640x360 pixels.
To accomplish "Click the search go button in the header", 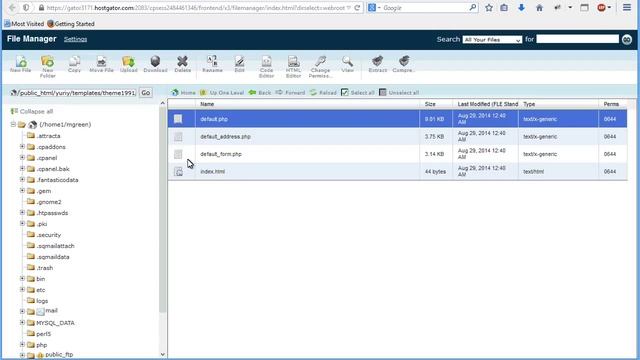I will pyautogui.click(x=627, y=40).
